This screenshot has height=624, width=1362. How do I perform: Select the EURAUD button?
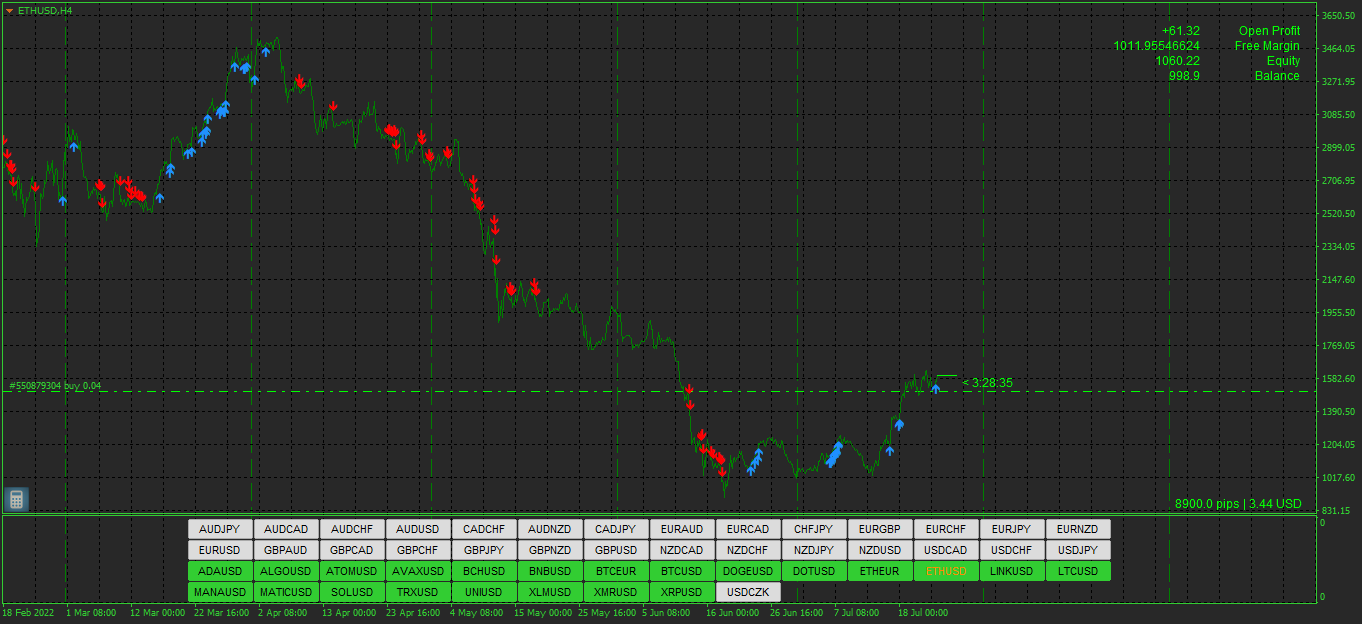[x=681, y=529]
